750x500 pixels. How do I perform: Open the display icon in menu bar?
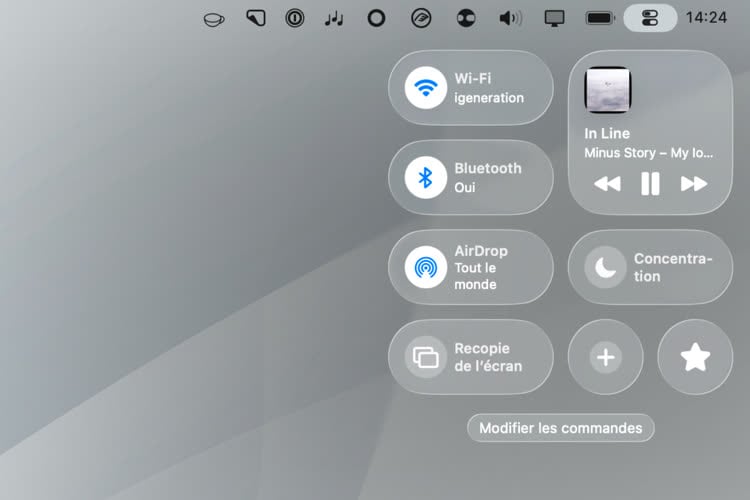tap(555, 18)
